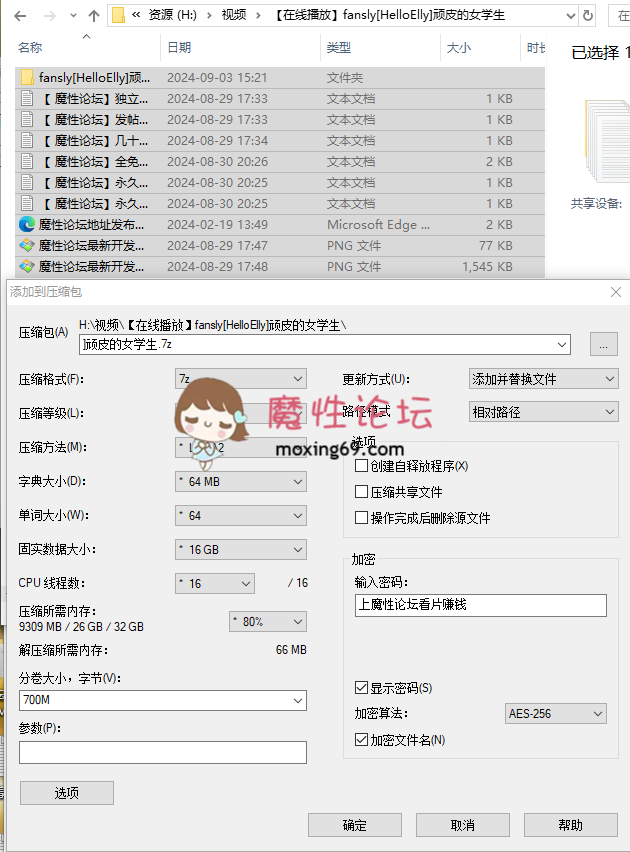
Task: Click the password input field
Action: pos(480,605)
